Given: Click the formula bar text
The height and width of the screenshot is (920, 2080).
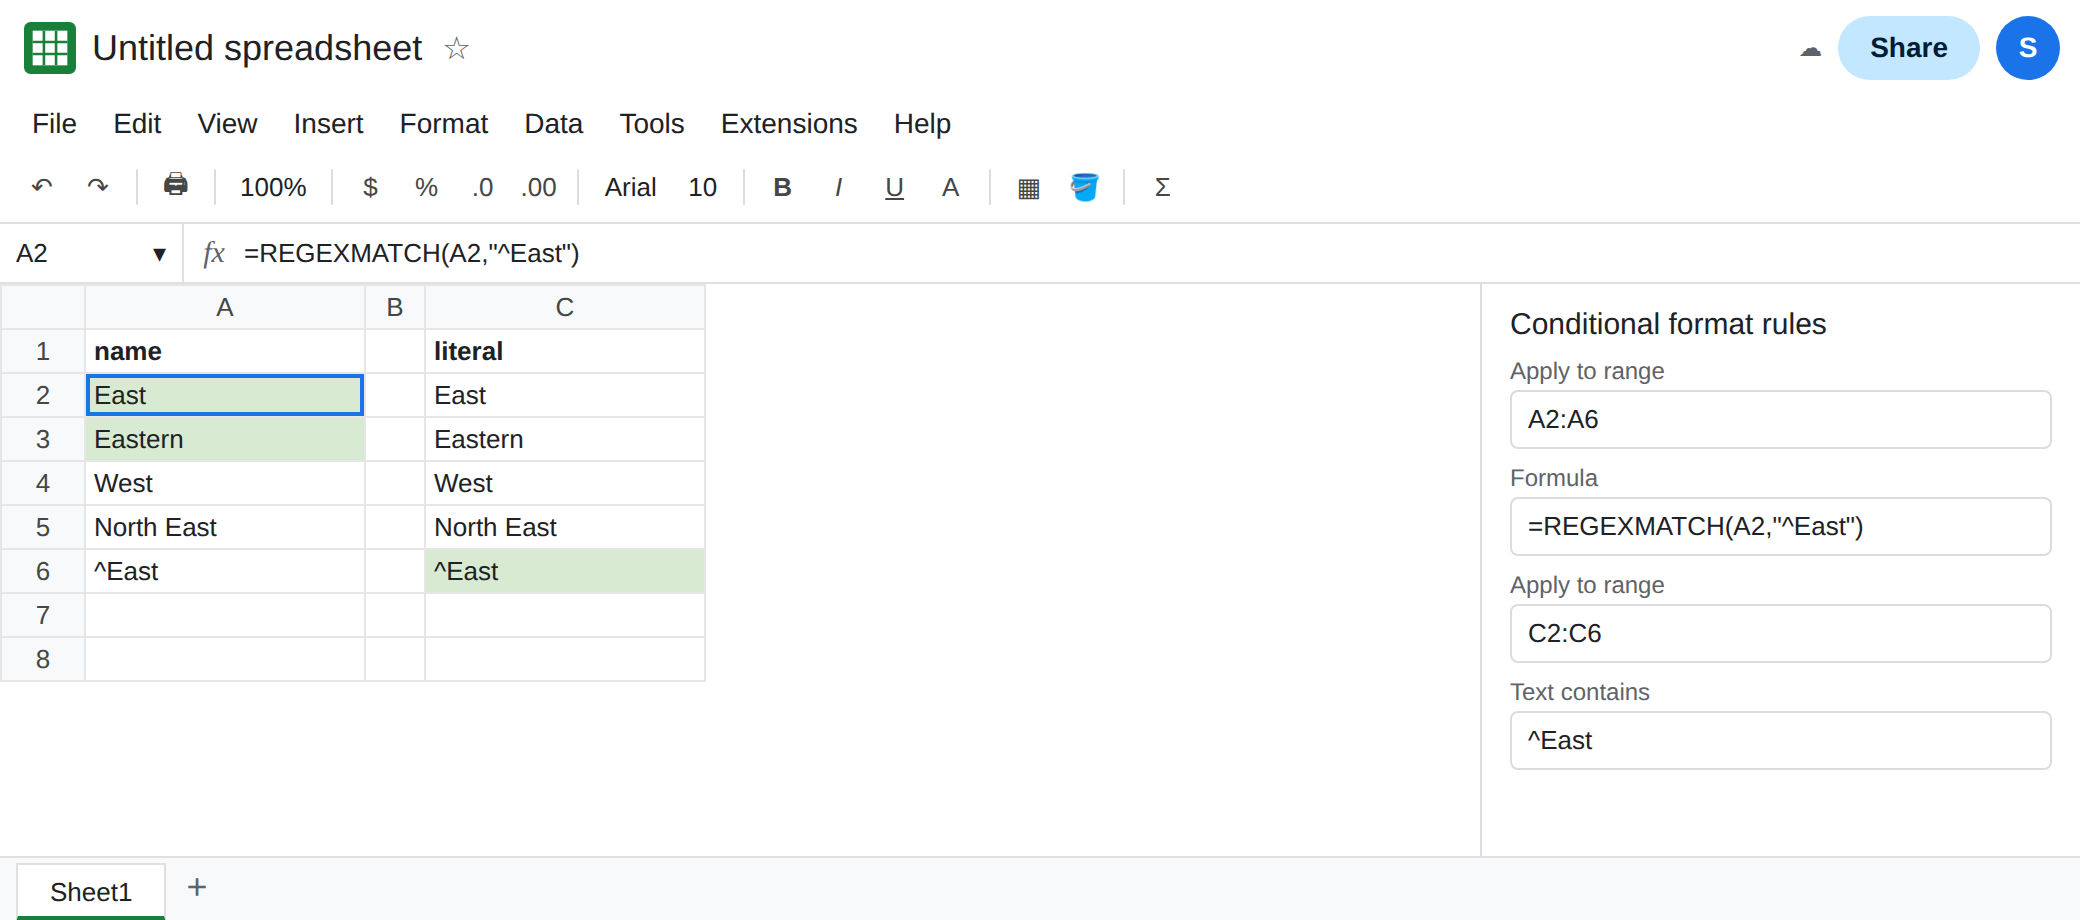Looking at the screenshot, I should [x=412, y=253].
